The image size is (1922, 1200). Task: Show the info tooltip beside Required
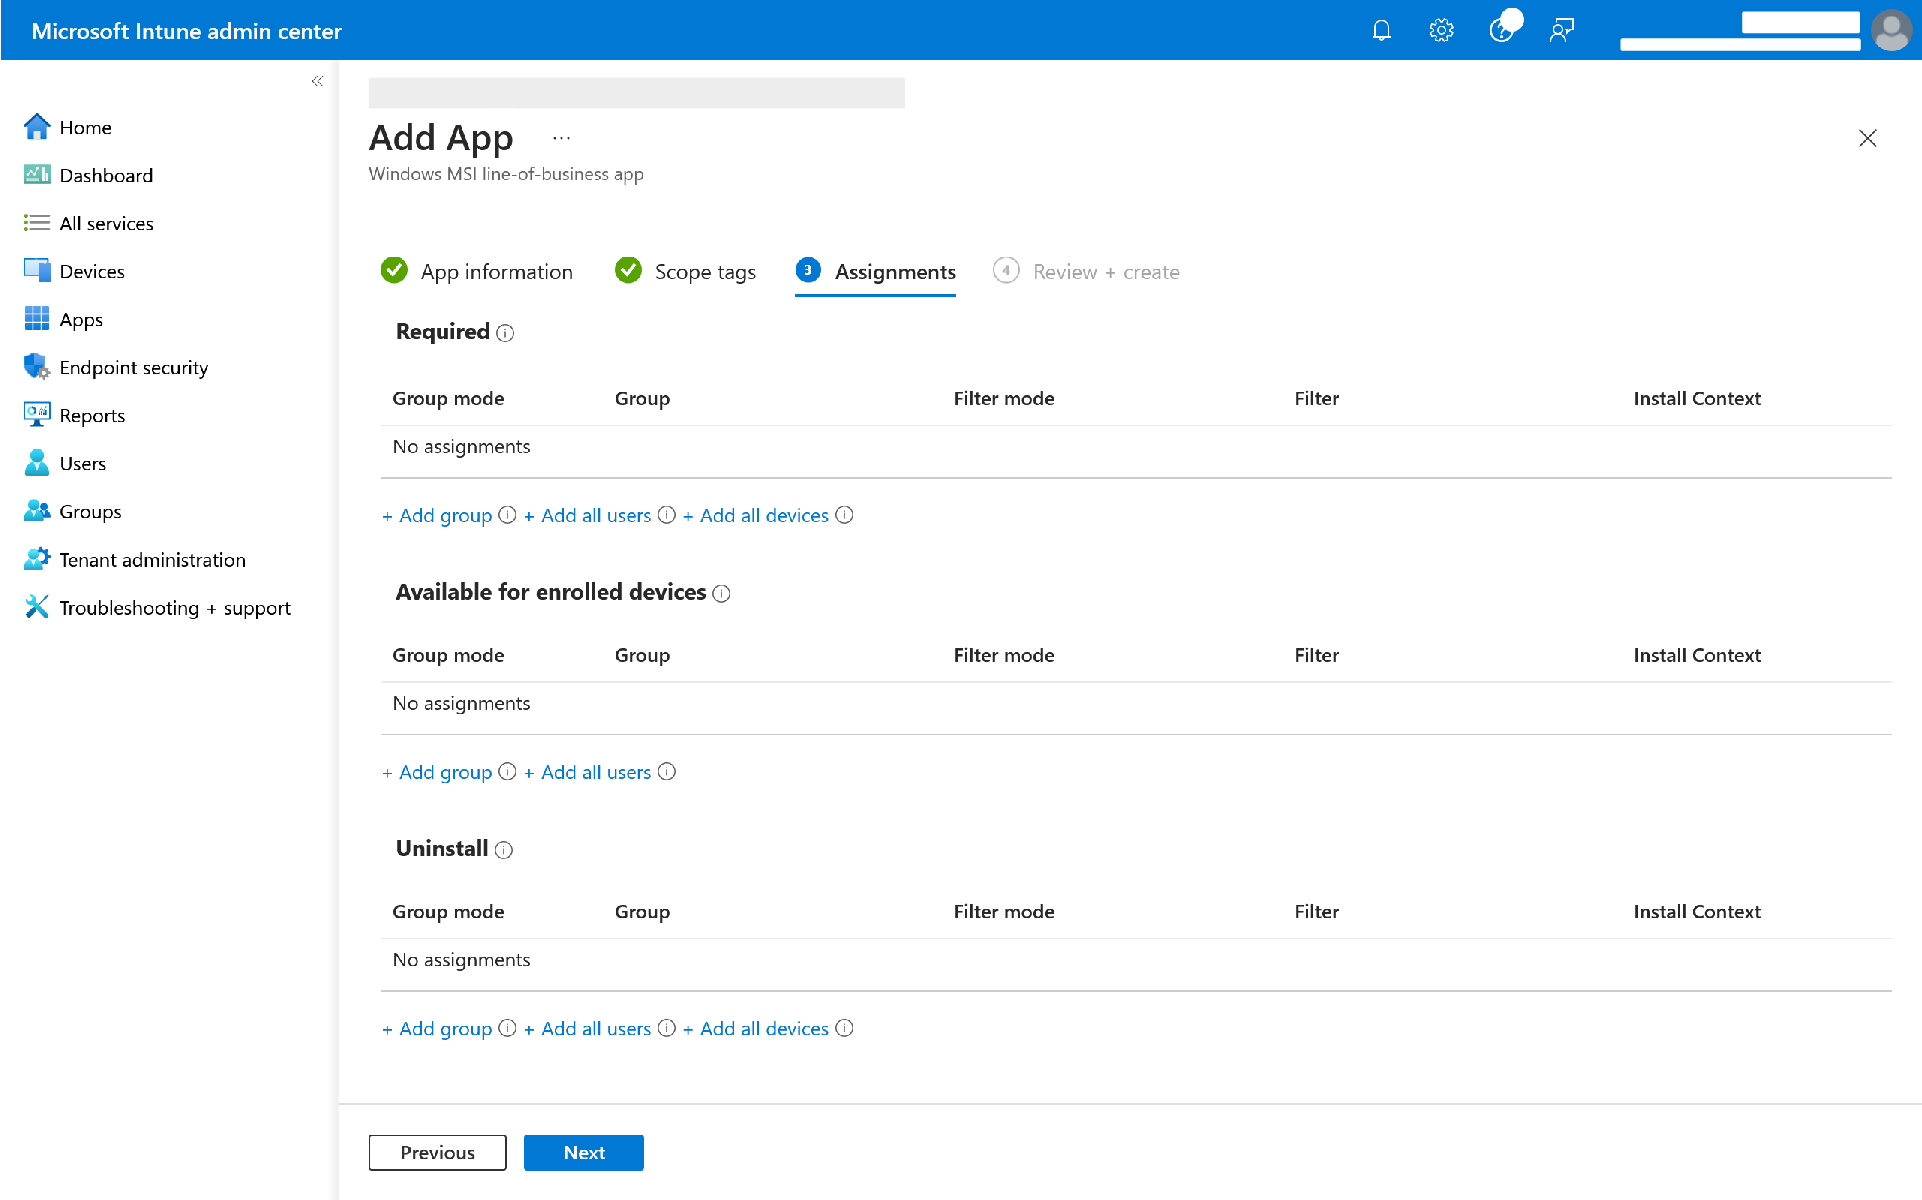[506, 333]
